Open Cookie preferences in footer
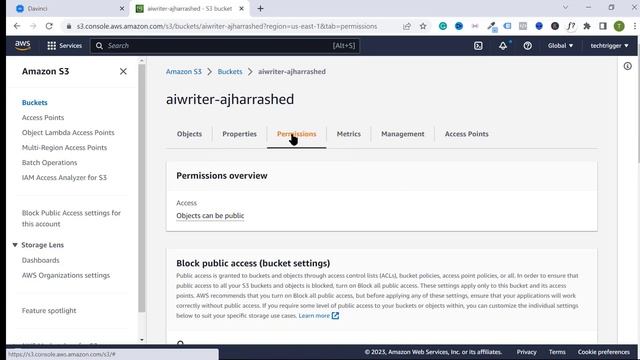Viewport: 640px width, 360px height. click(604, 352)
